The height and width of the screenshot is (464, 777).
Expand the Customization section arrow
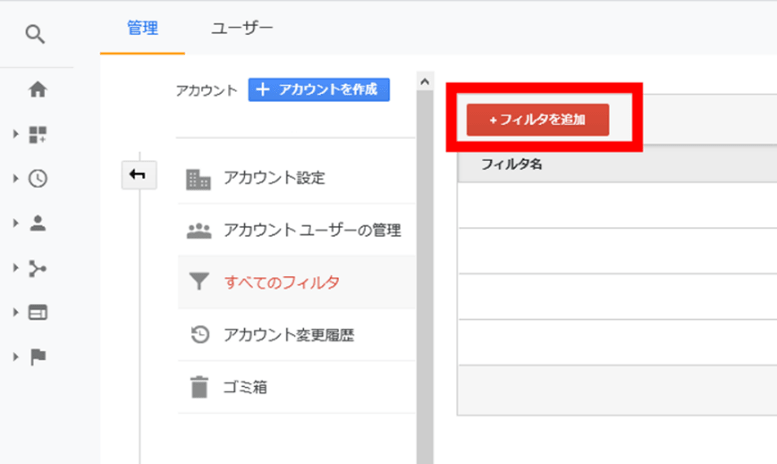pyautogui.click(x=15, y=134)
